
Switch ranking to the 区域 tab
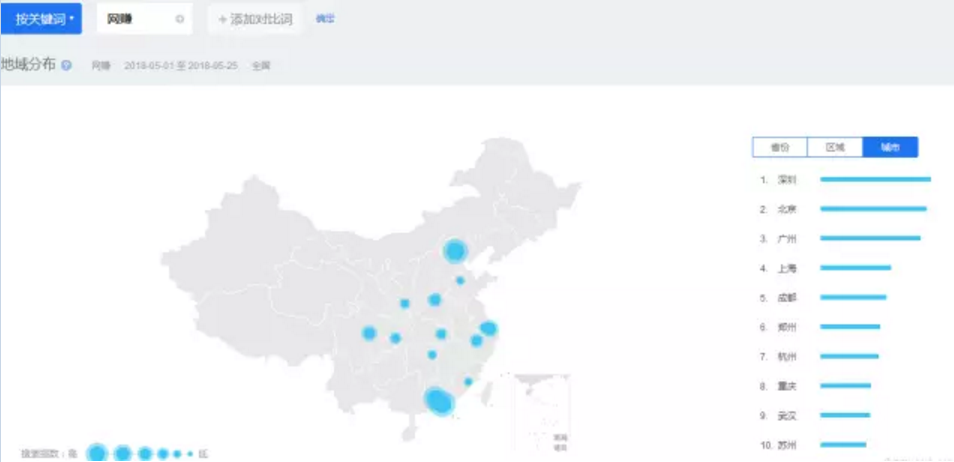coord(835,147)
